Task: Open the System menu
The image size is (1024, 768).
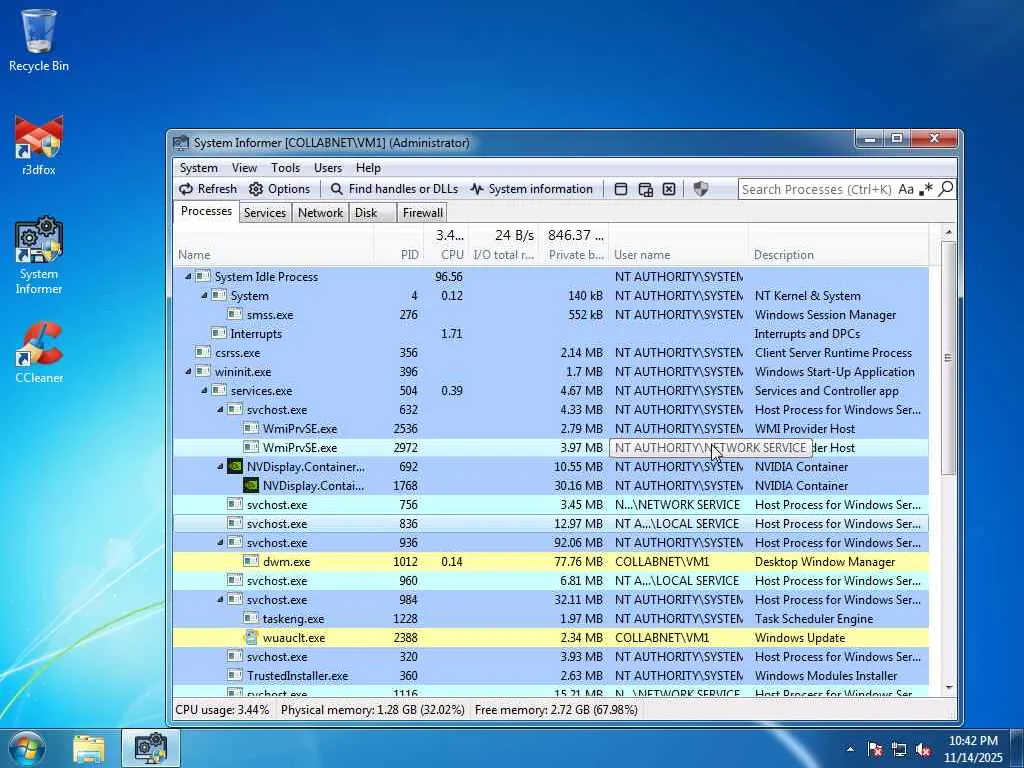Action: click(x=199, y=168)
